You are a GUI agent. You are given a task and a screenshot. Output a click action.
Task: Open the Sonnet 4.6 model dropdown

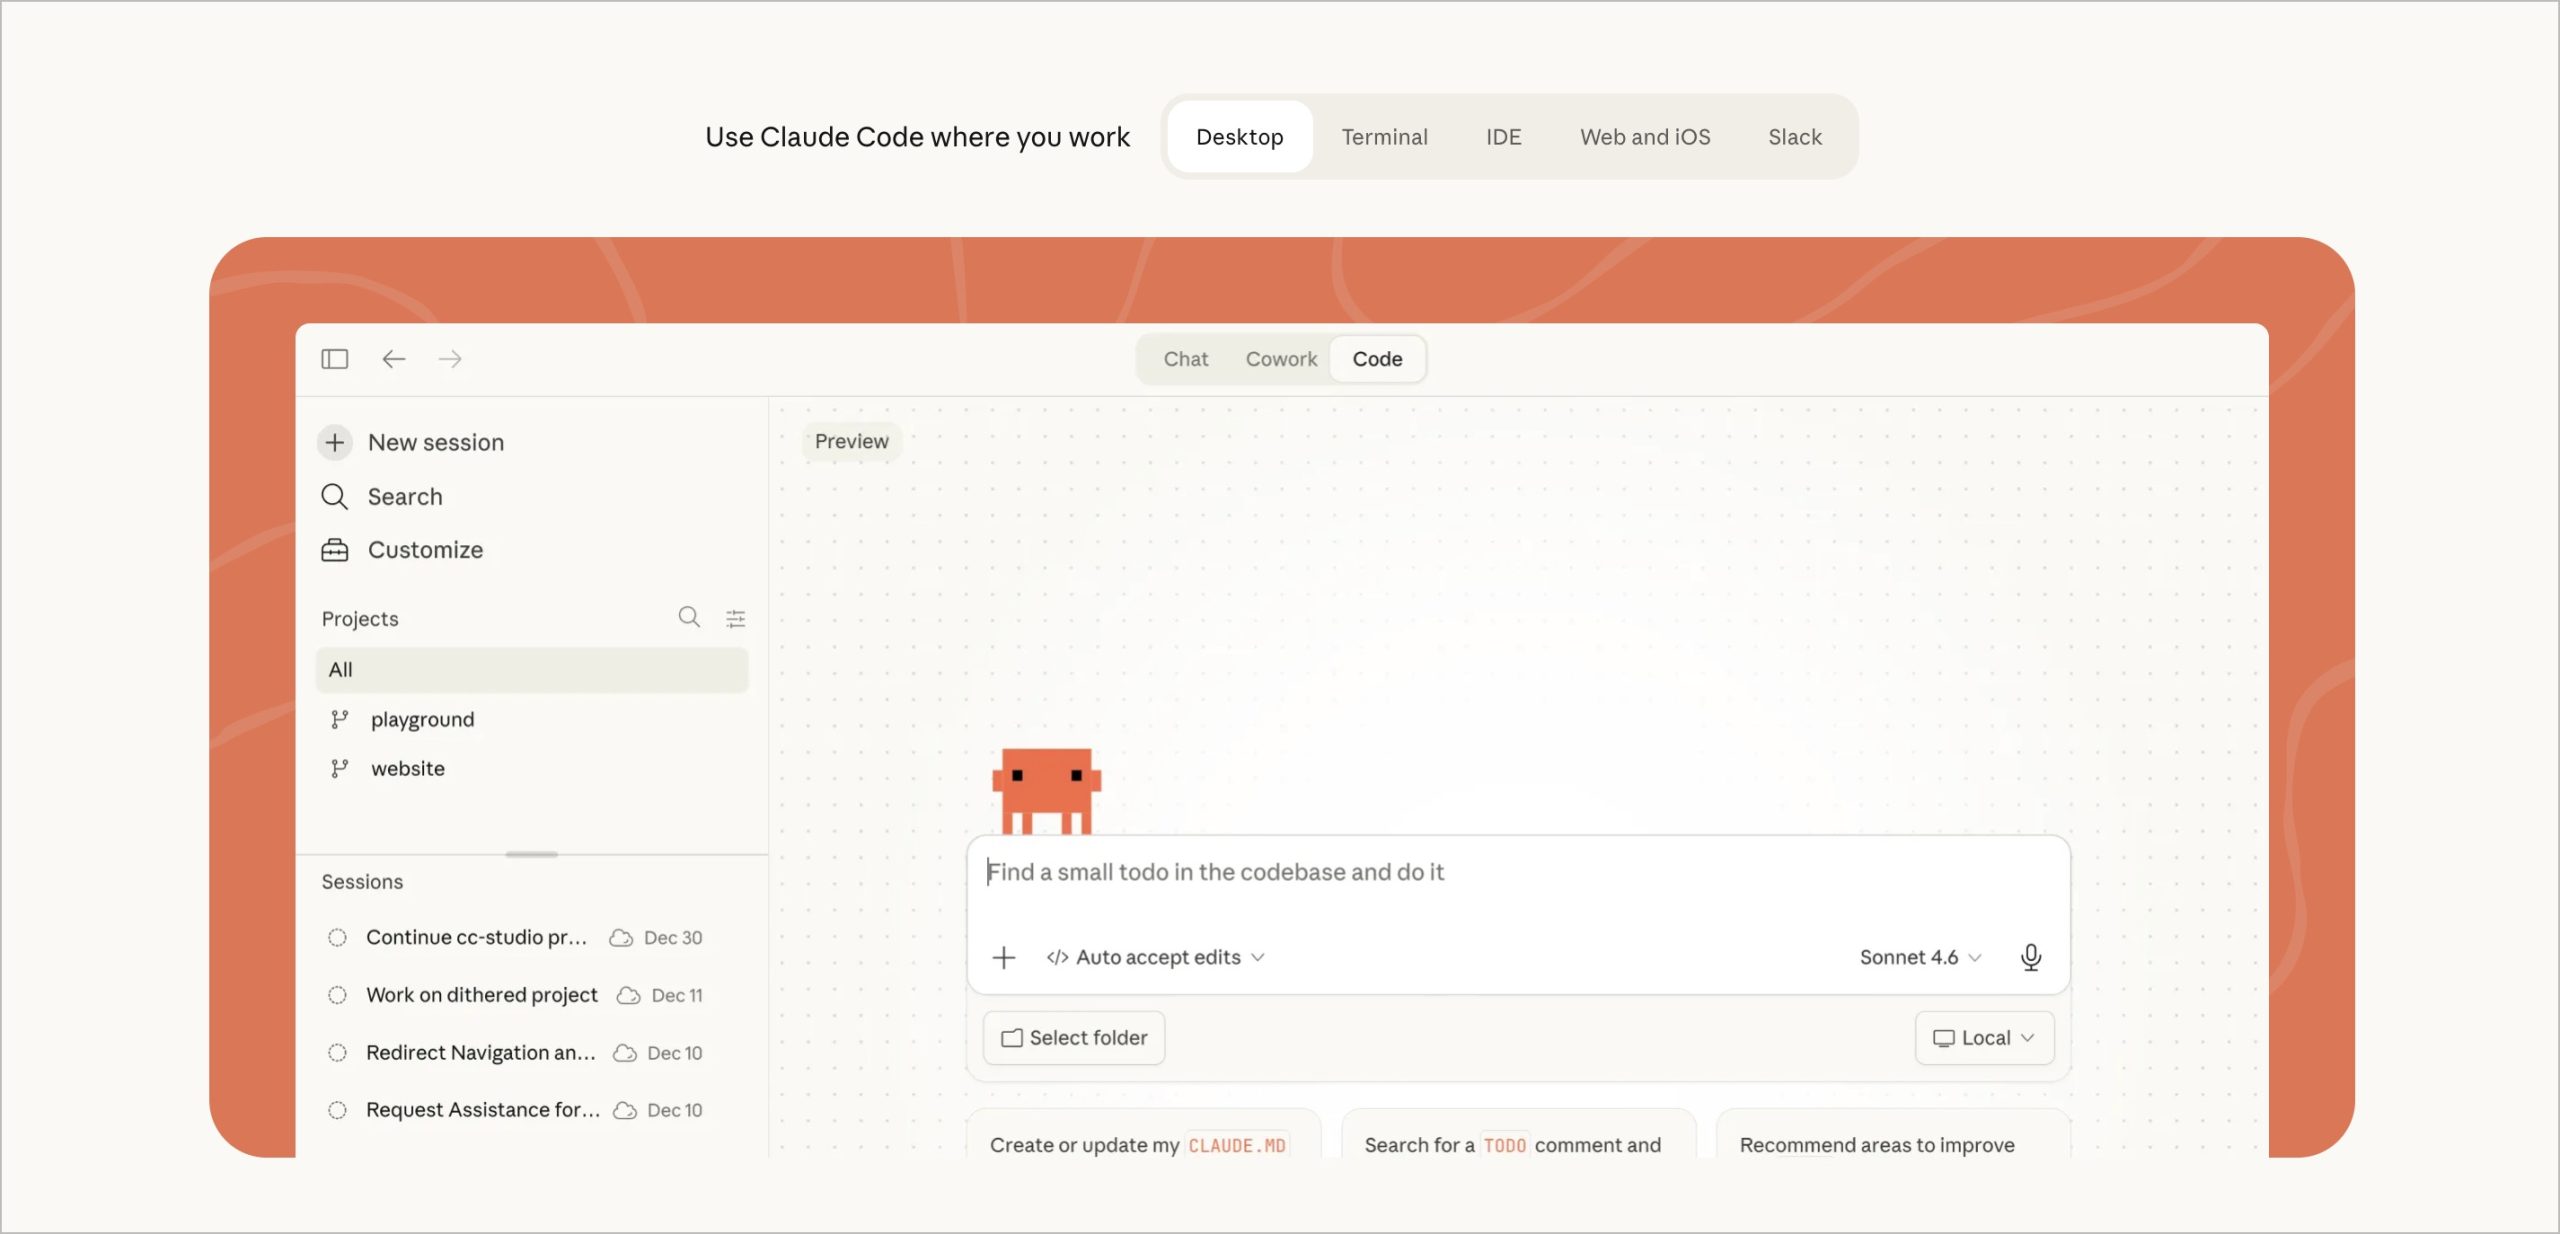click(x=1920, y=957)
